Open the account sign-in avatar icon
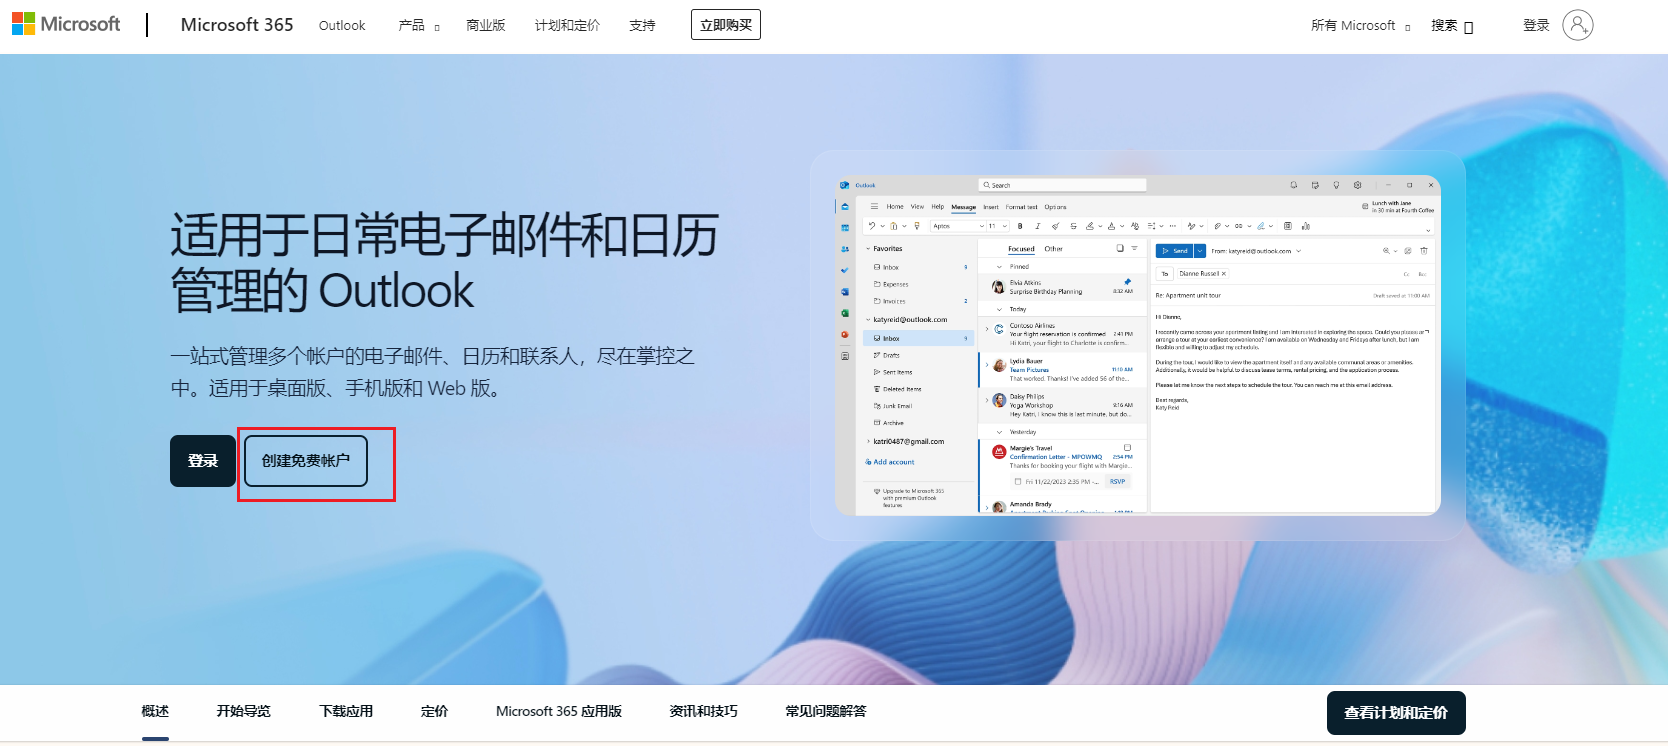This screenshot has width=1668, height=746. [1577, 25]
